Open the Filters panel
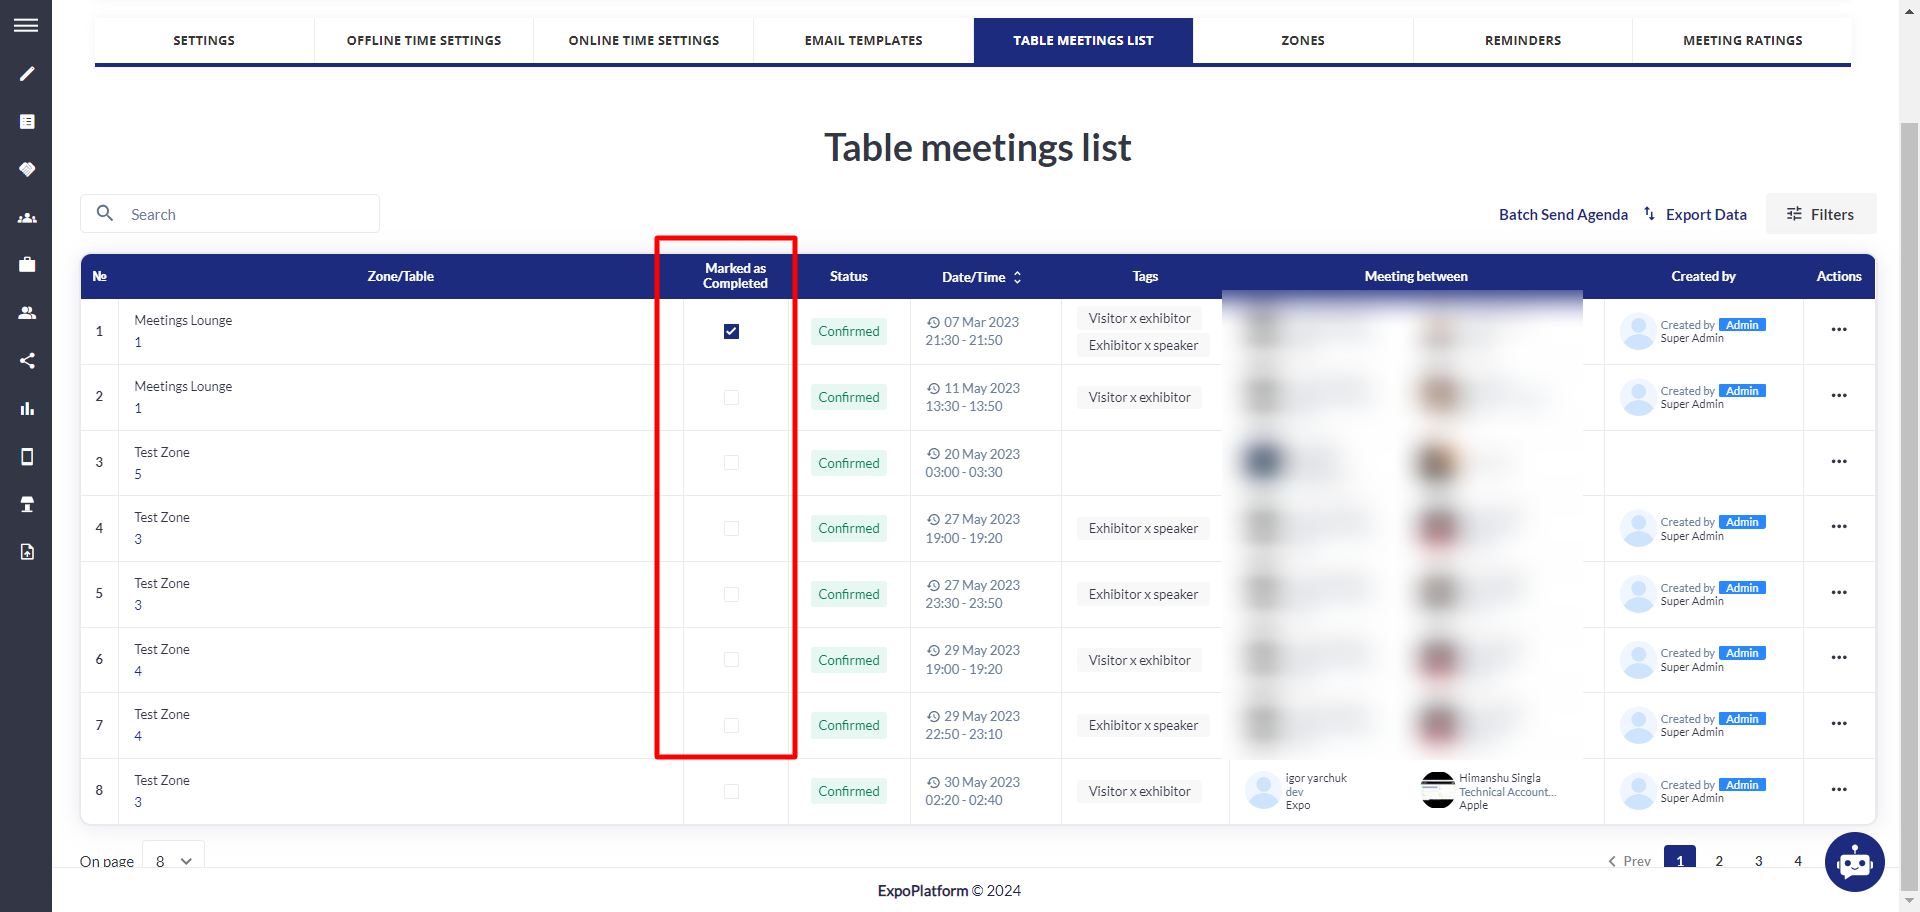The width and height of the screenshot is (1920, 912). [x=1821, y=214]
